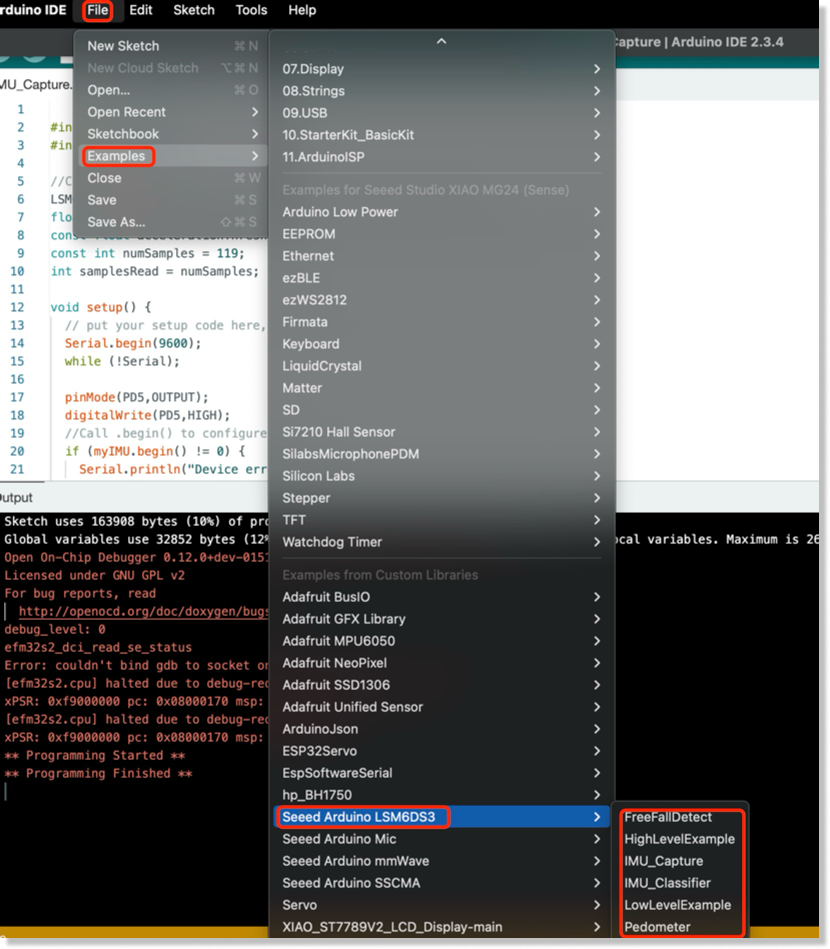Open the IMU_Capture example
The width and height of the screenshot is (830, 949).
point(681,861)
